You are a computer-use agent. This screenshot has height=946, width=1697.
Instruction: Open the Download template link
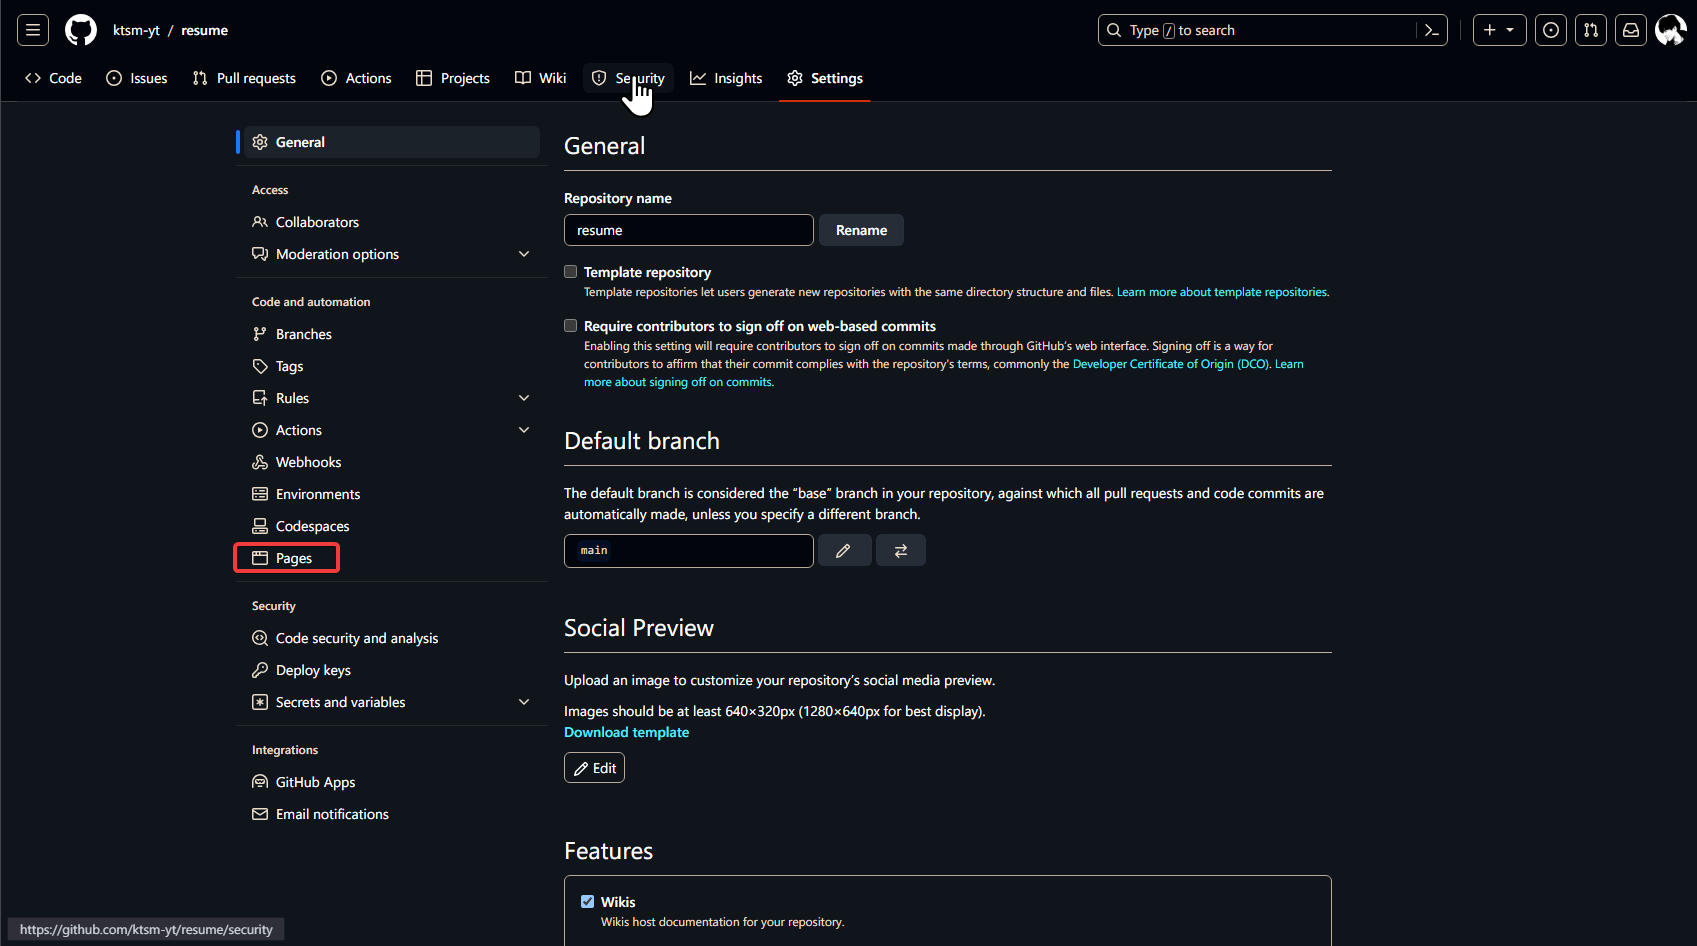point(627,732)
